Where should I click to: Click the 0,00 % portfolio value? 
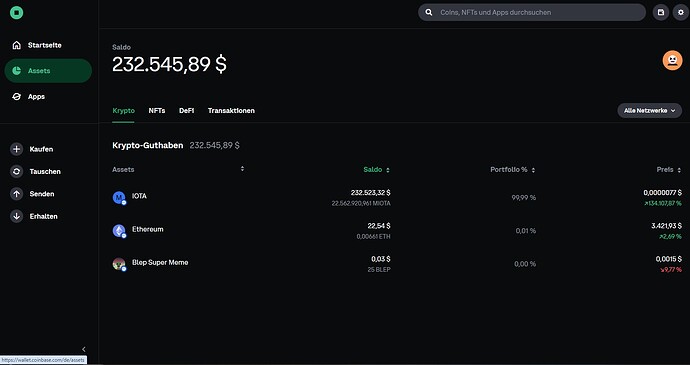[x=525, y=264]
